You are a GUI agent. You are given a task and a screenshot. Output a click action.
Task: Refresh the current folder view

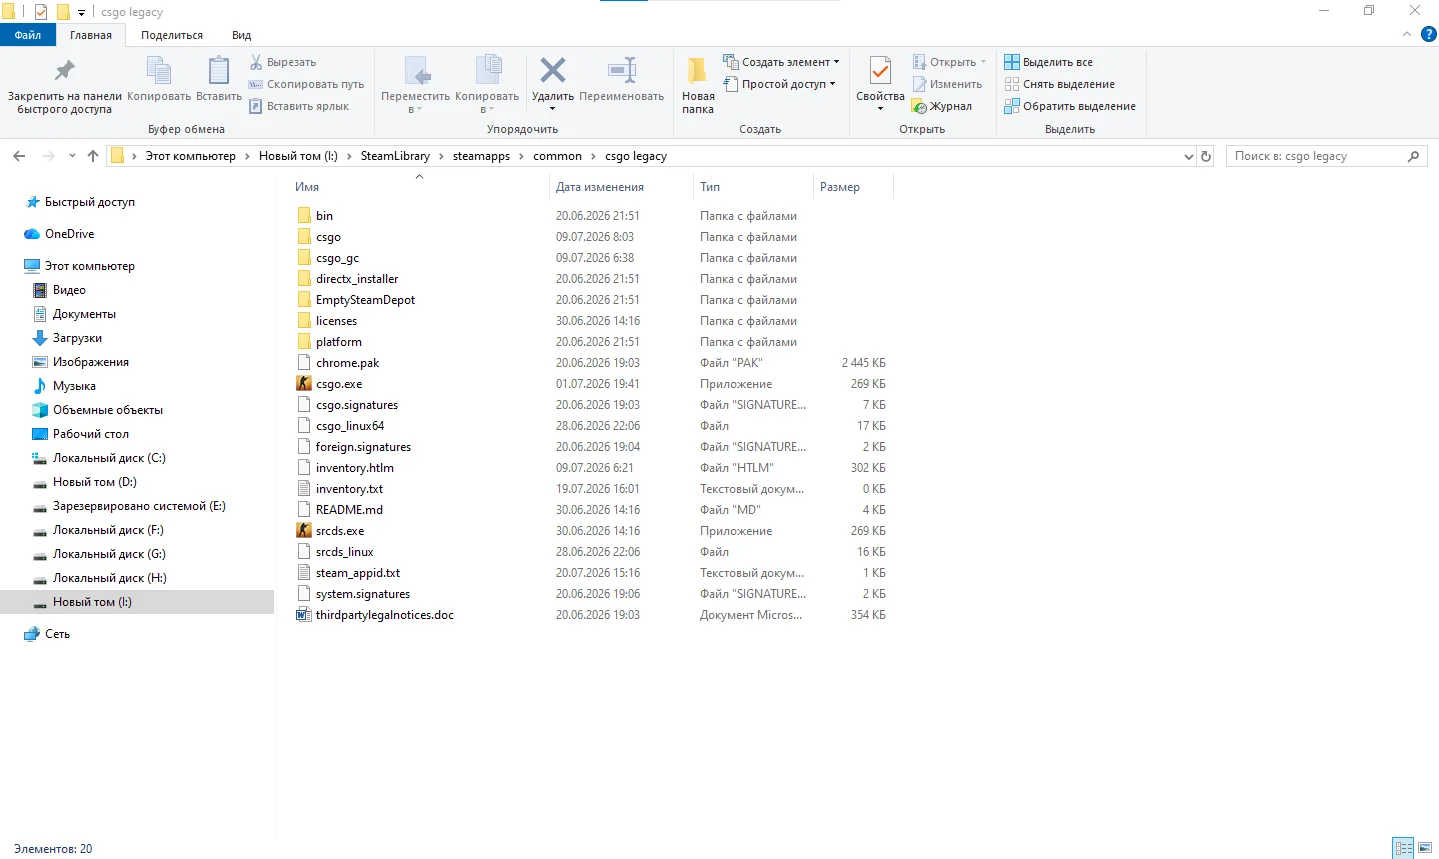coord(1206,156)
